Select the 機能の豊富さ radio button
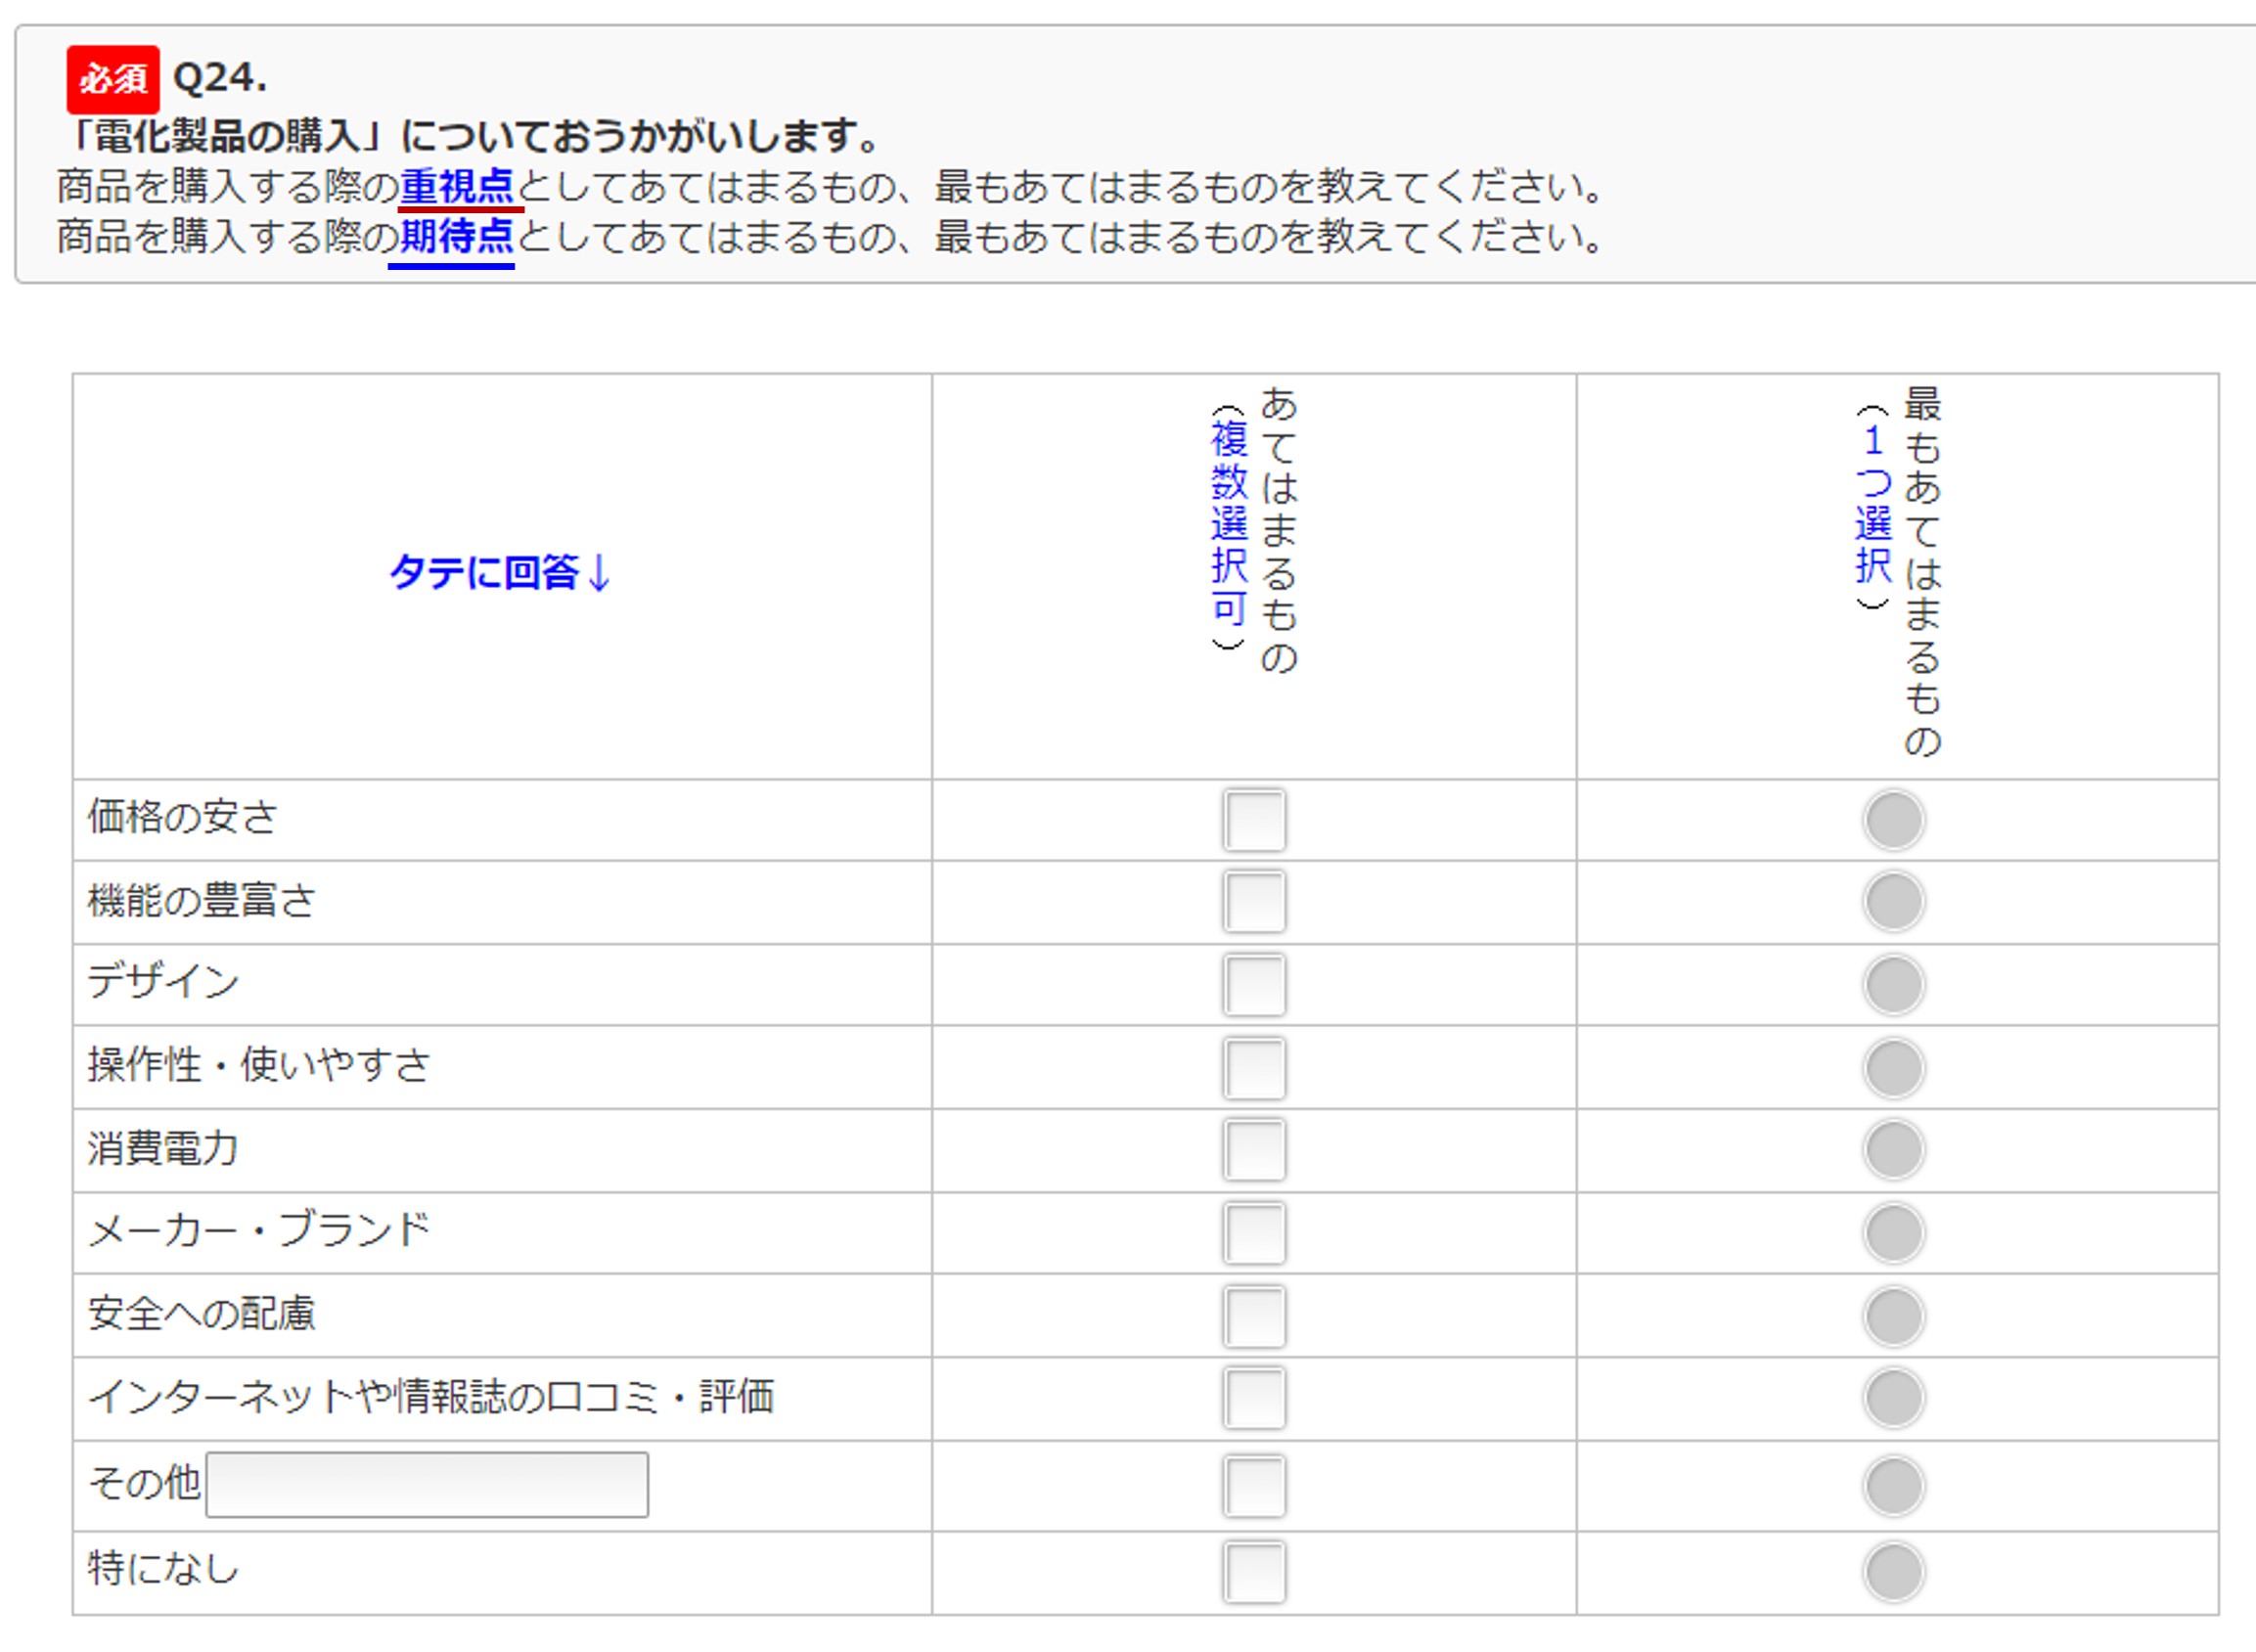 [1893, 902]
